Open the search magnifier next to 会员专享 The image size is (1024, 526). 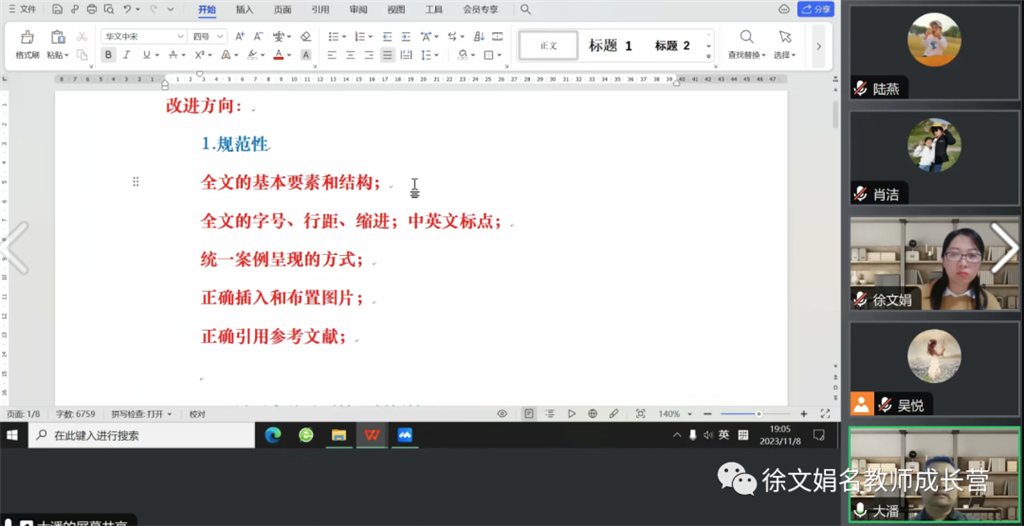tap(526, 9)
